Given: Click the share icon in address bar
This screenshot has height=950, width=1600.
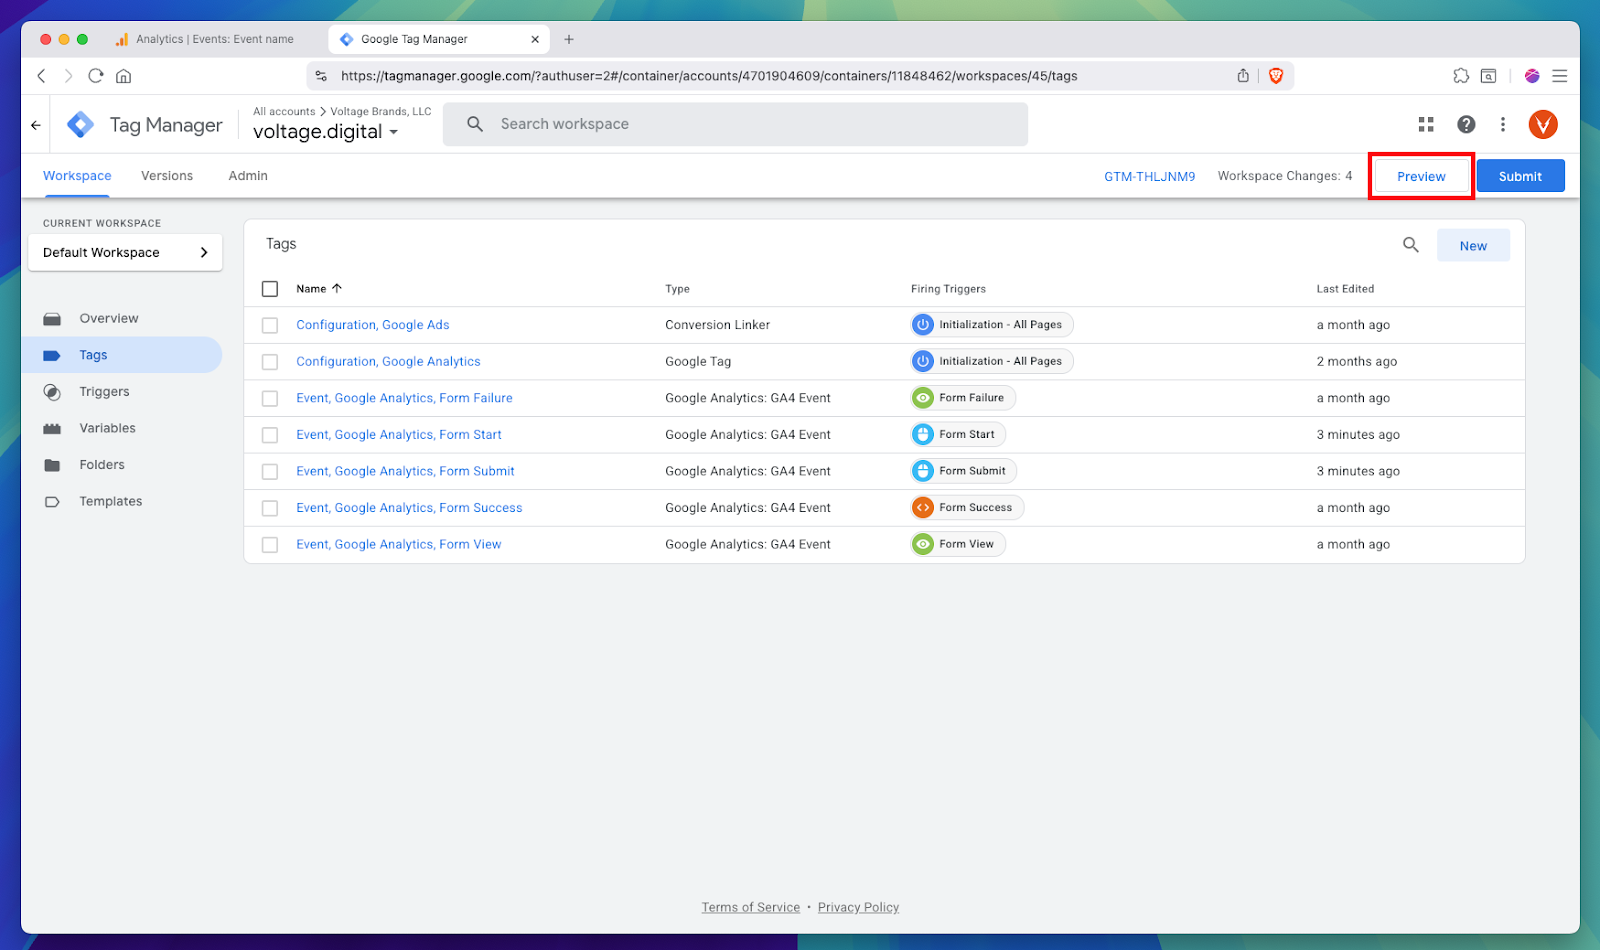Looking at the screenshot, I should pyautogui.click(x=1243, y=76).
